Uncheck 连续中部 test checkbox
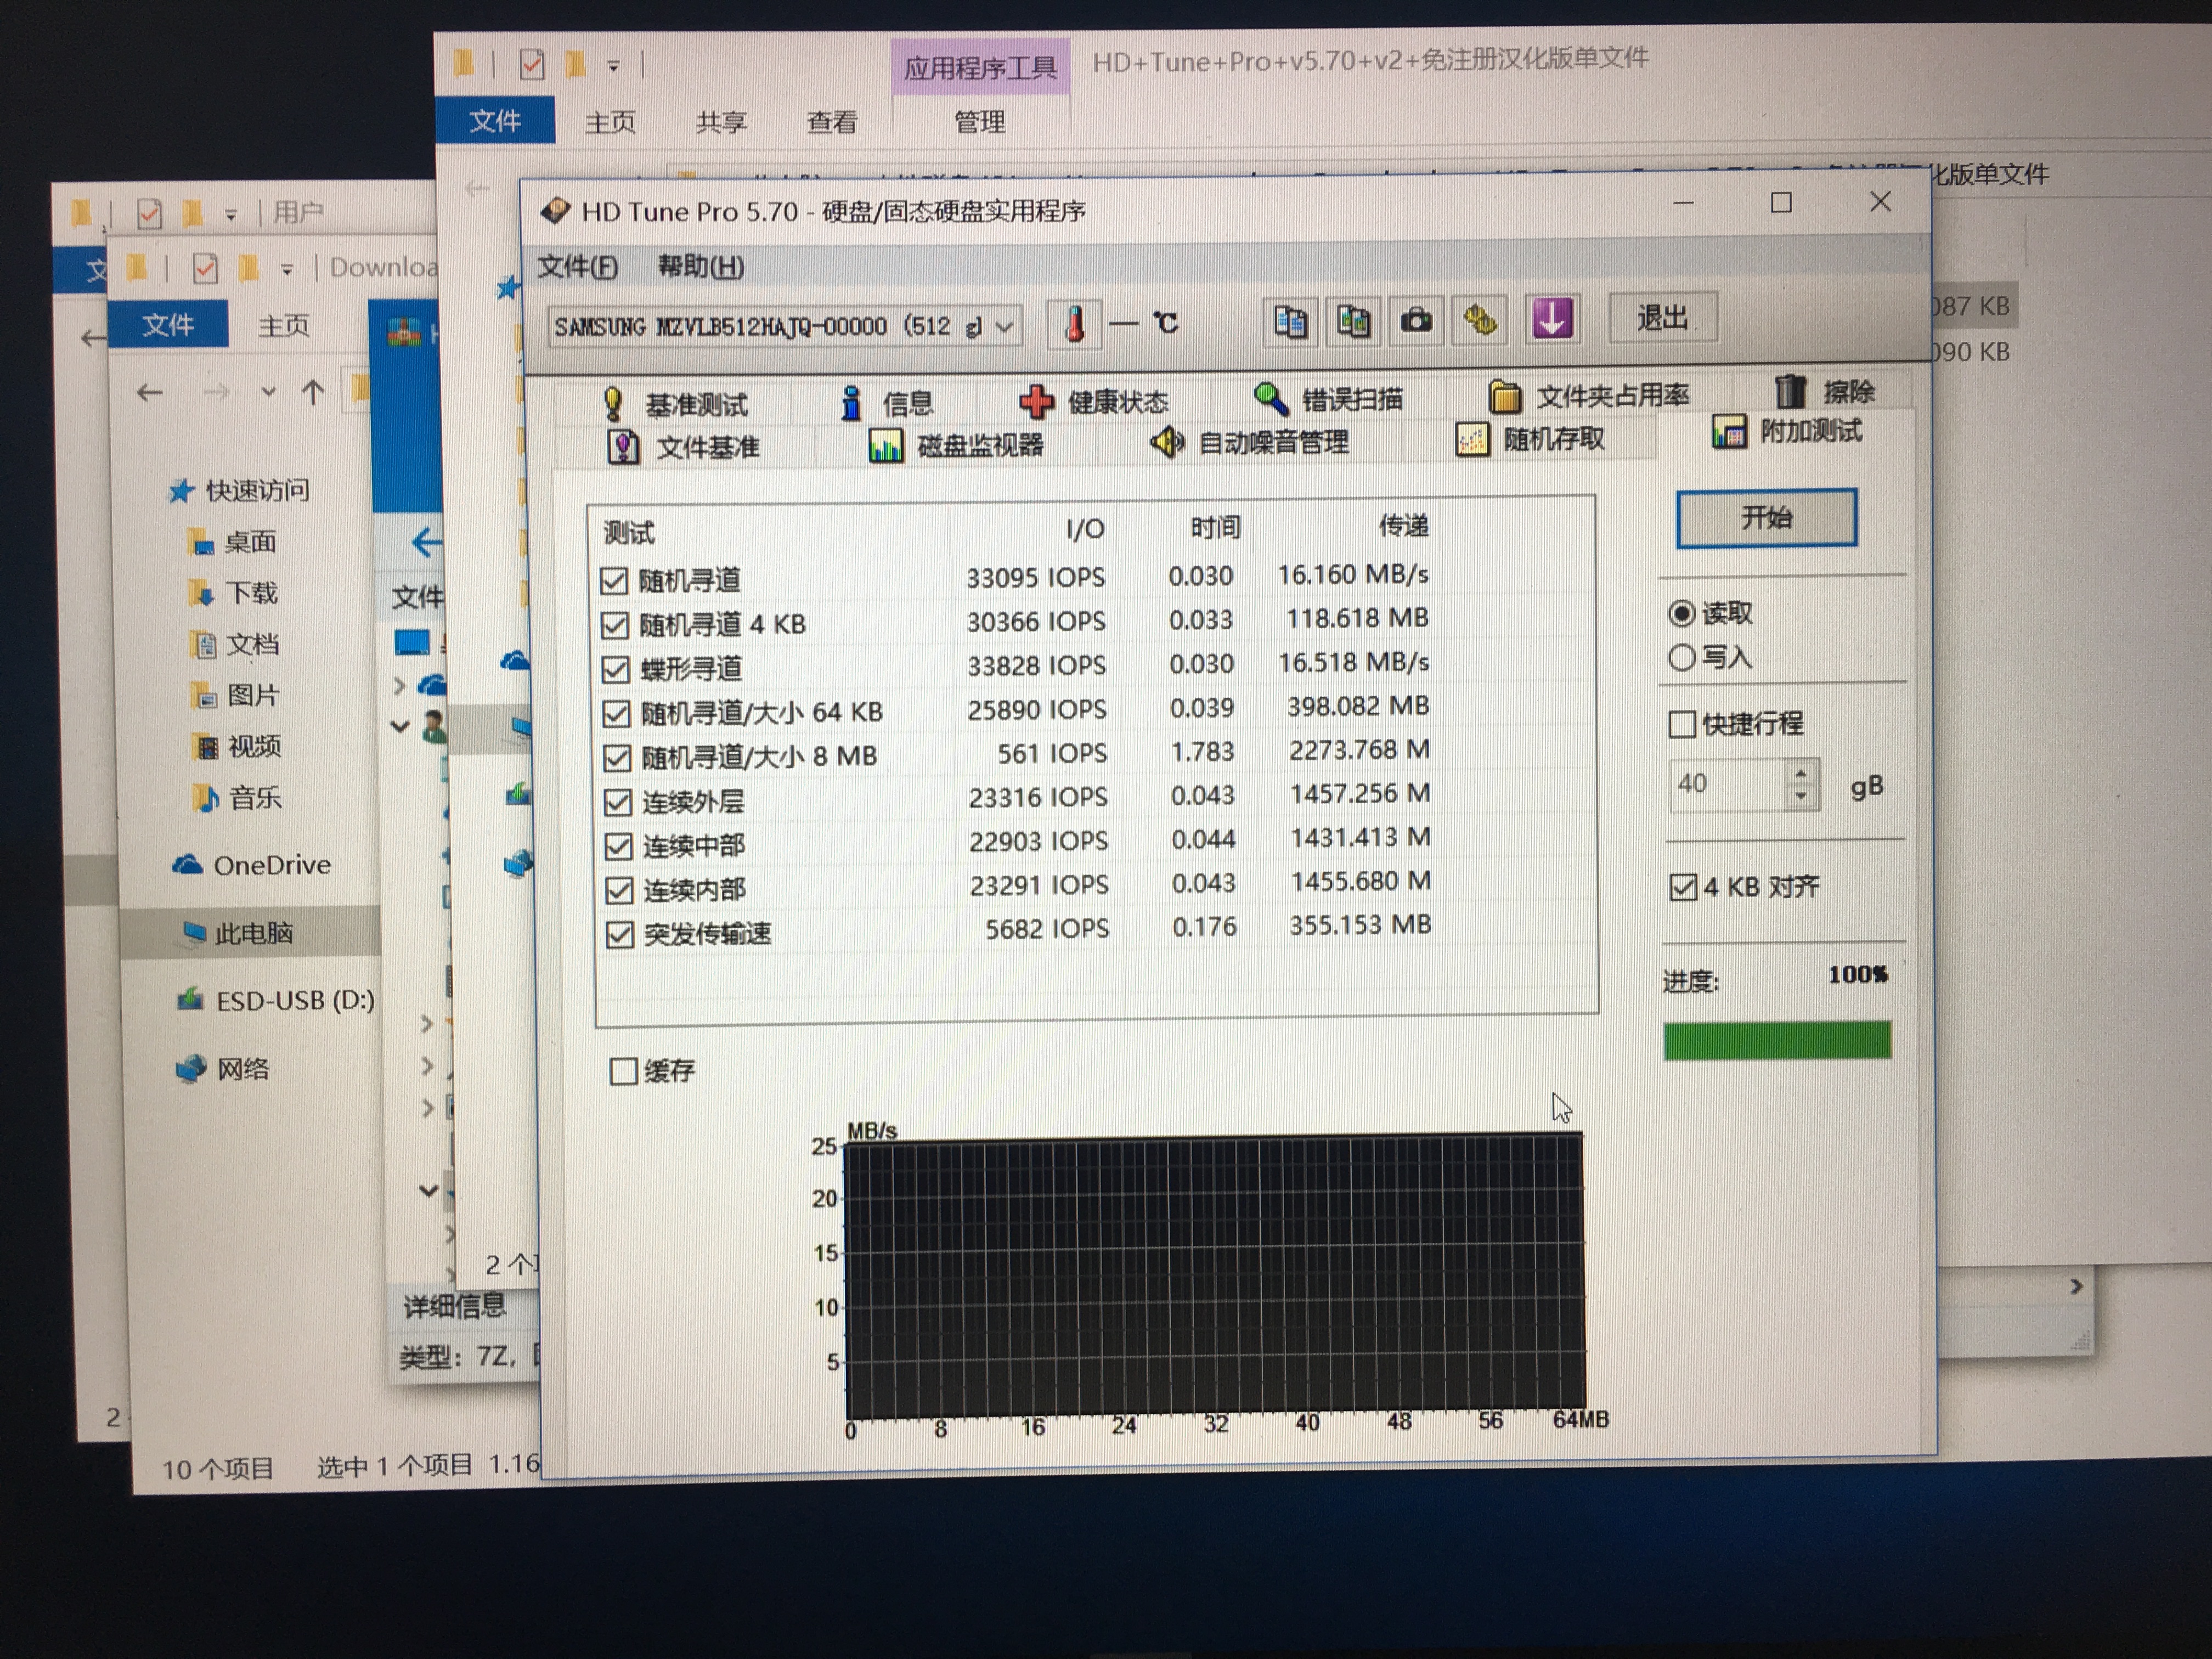 619,846
